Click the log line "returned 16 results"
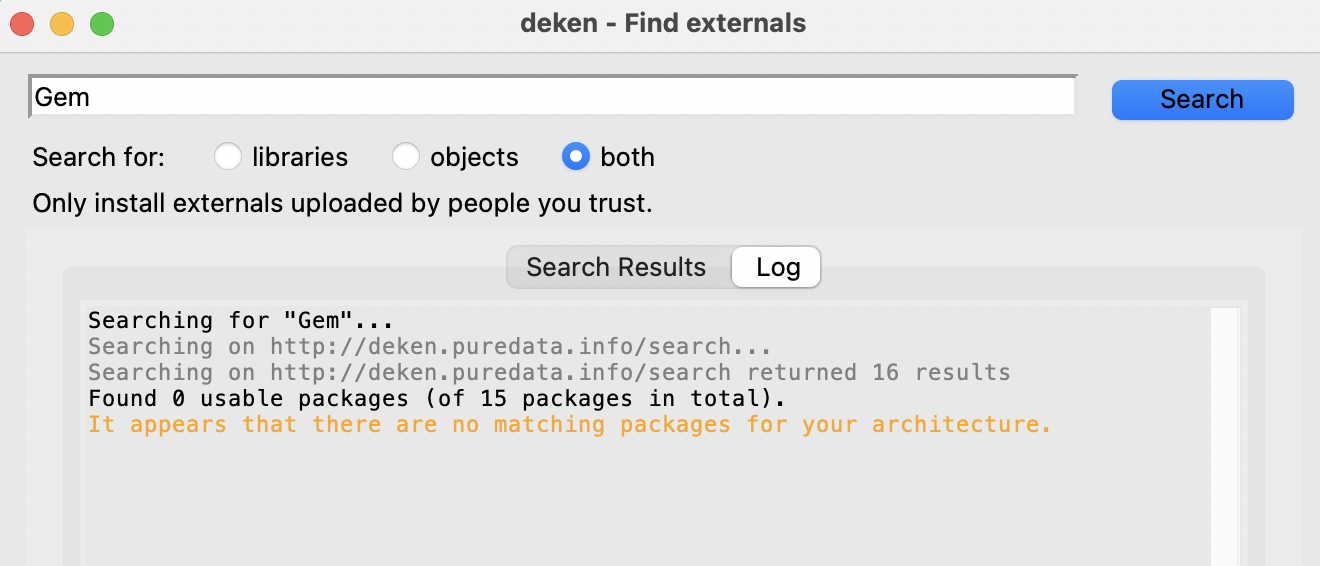 (x=549, y=372)
